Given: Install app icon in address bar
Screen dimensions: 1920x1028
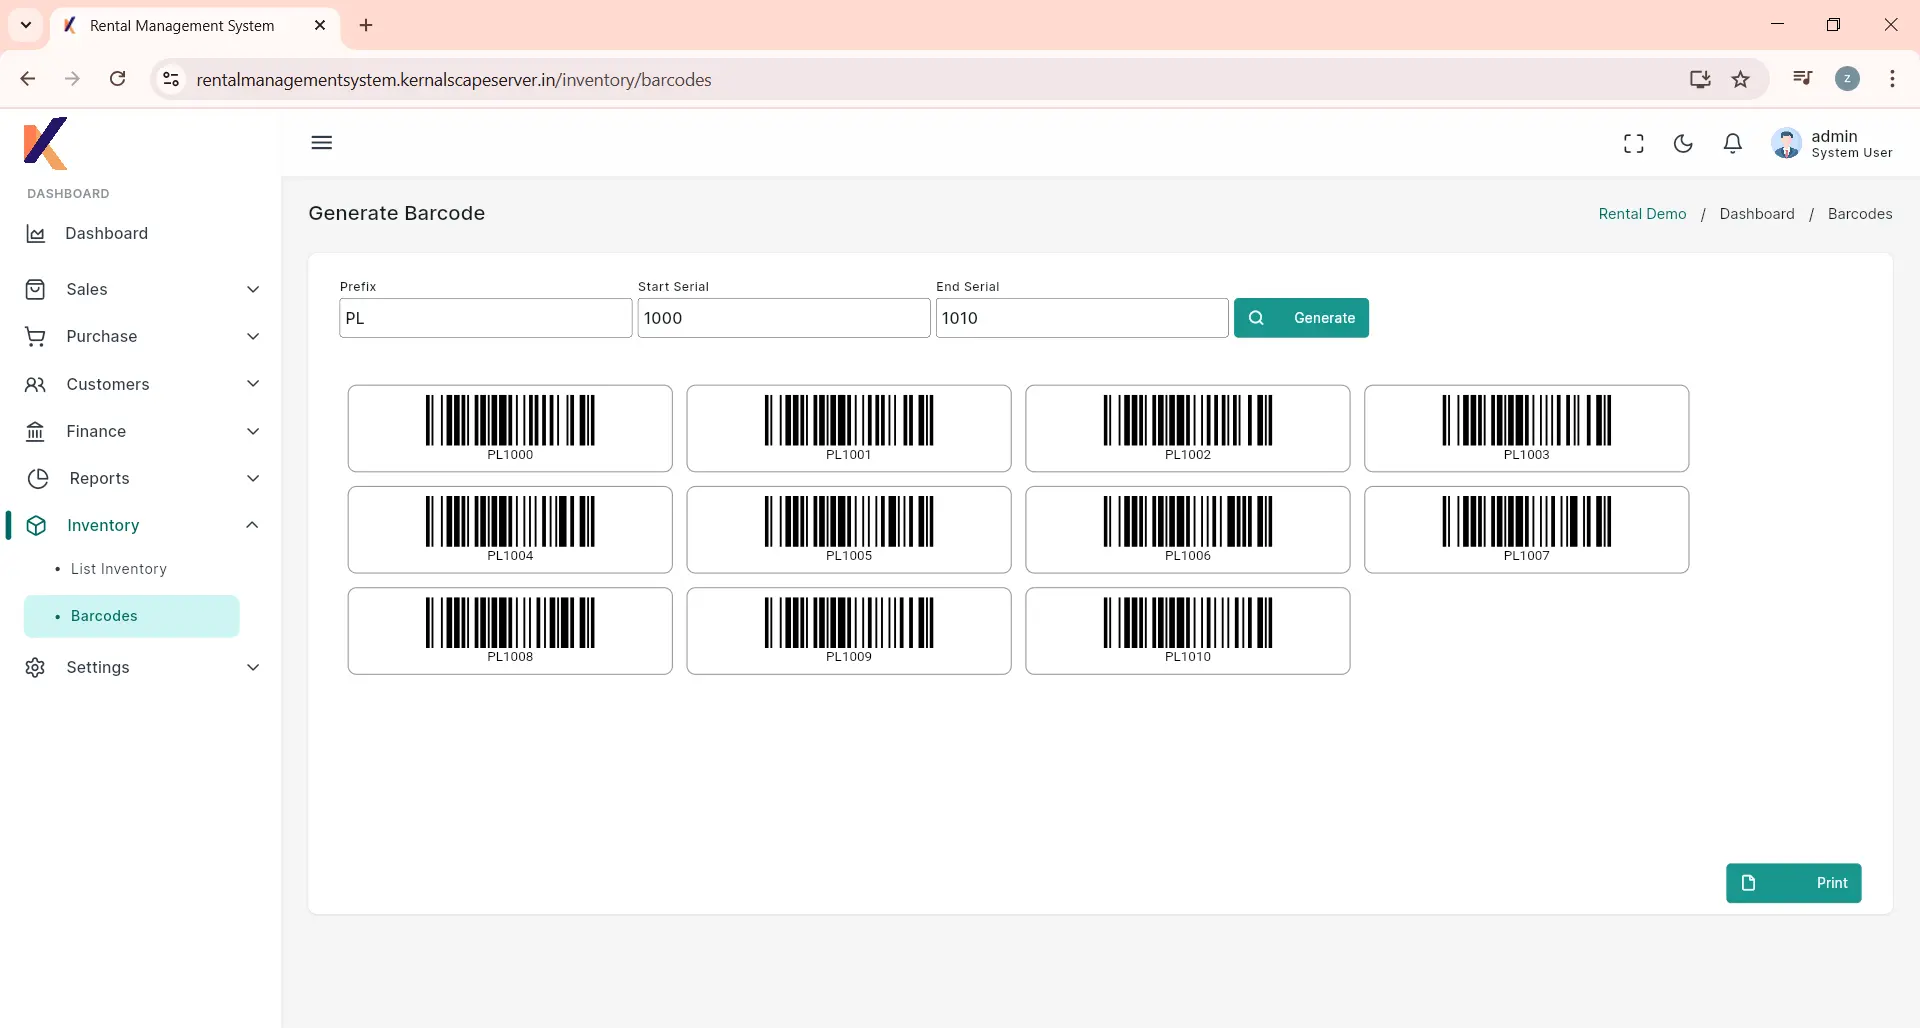Looking at the screenshot, I should (x=1700, y=79).
